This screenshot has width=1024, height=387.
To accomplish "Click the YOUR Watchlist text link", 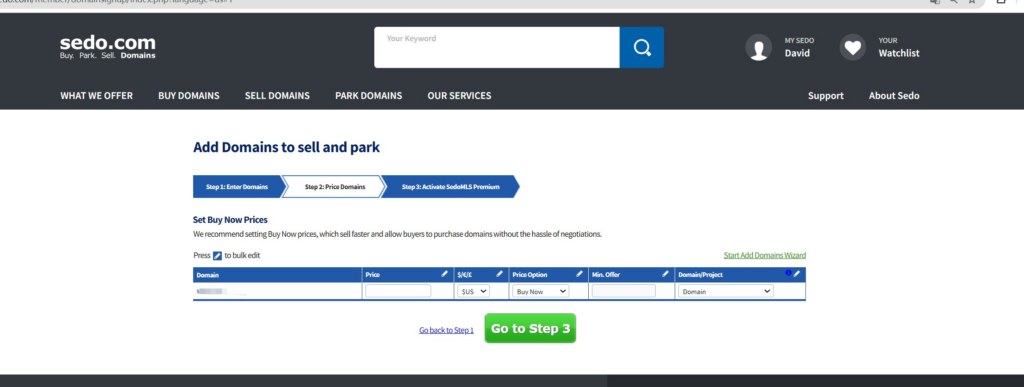I will 899,48.
